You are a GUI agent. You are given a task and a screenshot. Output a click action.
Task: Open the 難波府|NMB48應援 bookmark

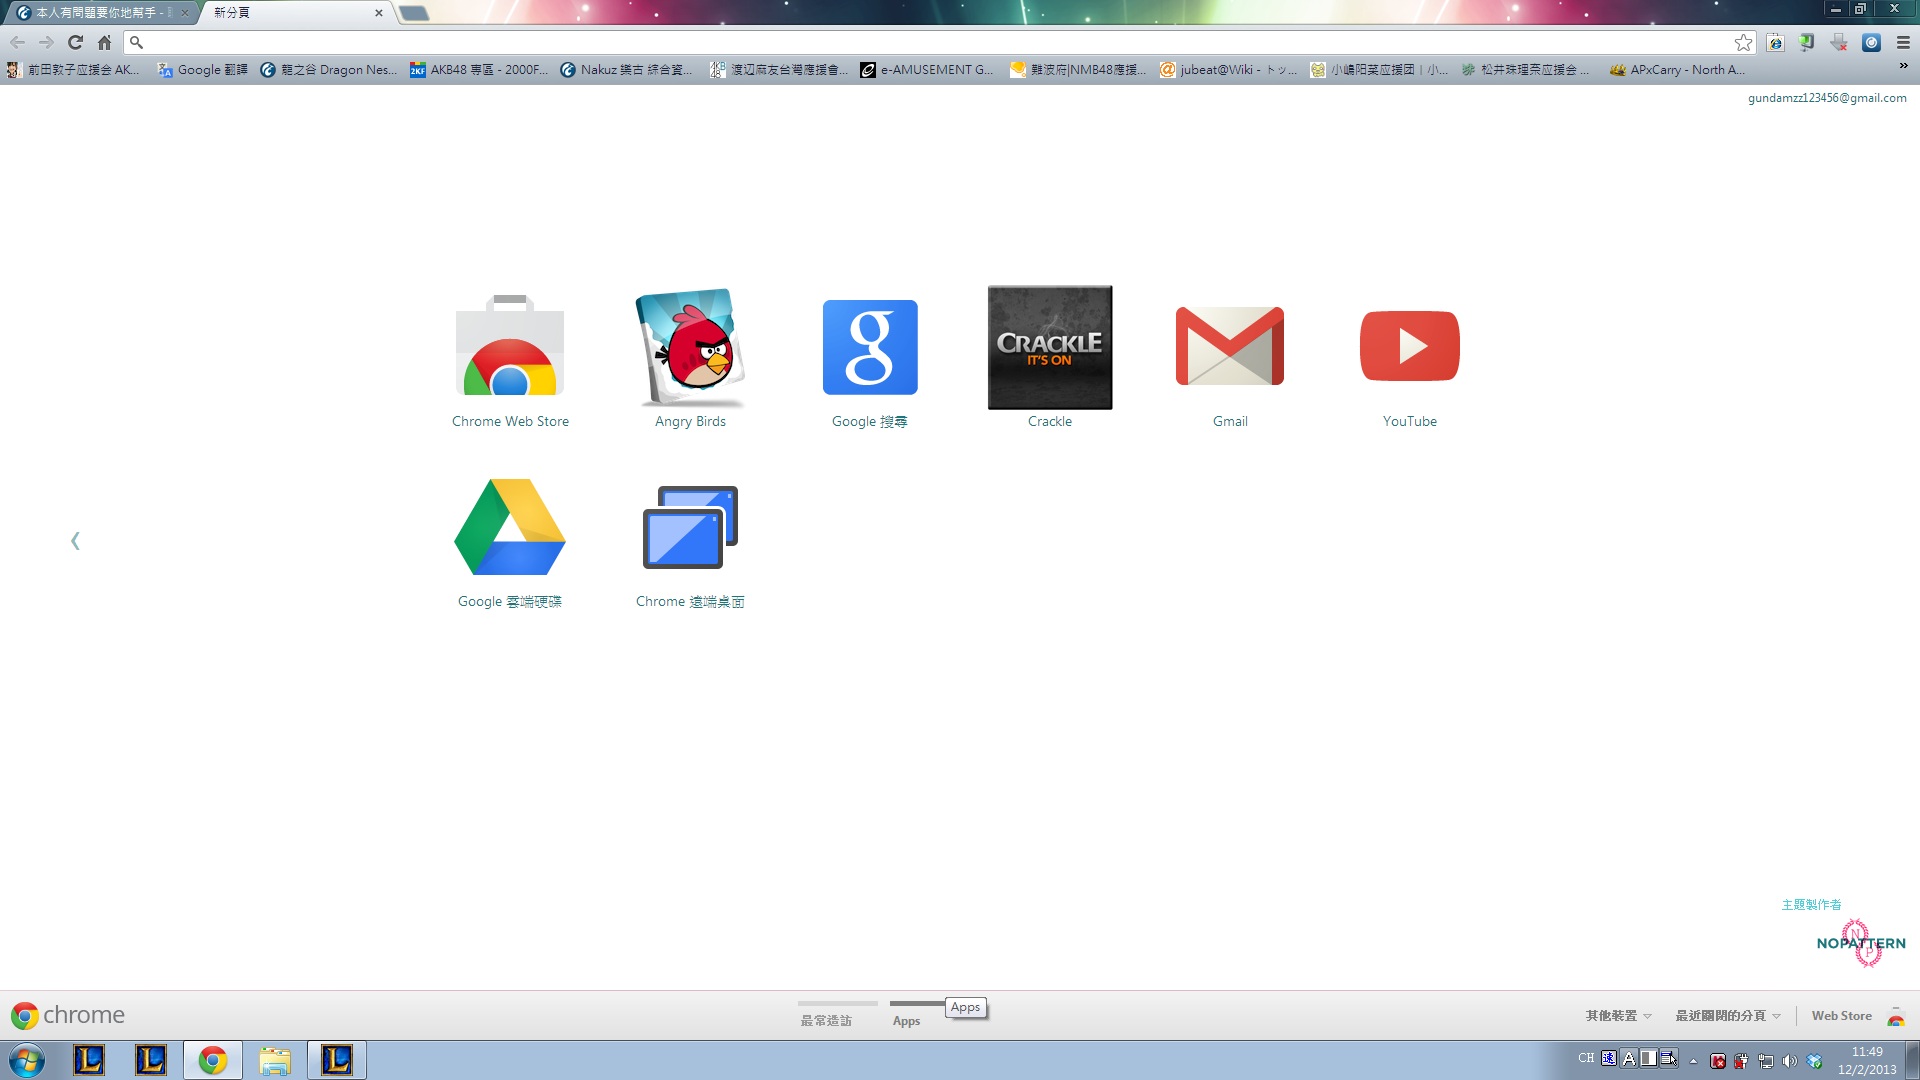1078,69
